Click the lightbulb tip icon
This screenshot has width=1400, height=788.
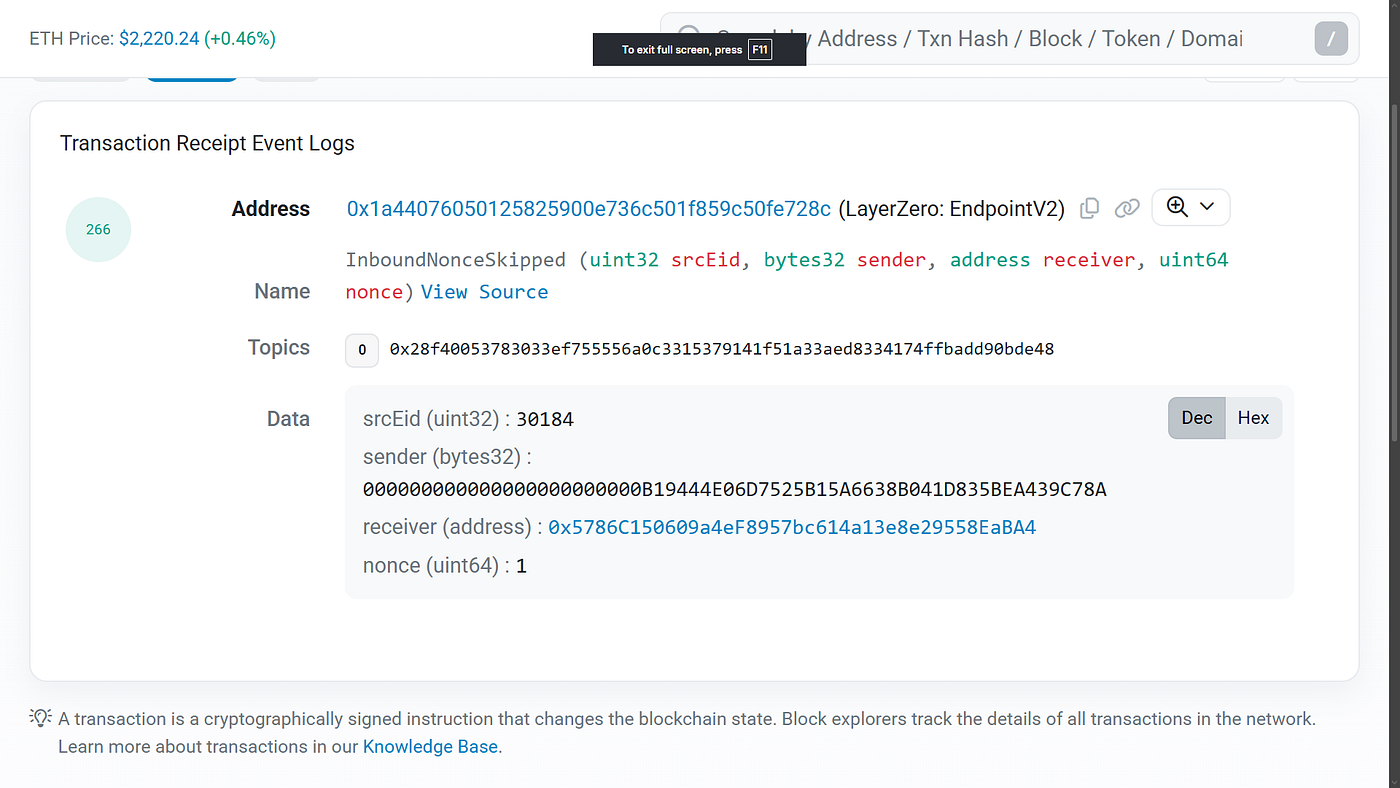40,717
